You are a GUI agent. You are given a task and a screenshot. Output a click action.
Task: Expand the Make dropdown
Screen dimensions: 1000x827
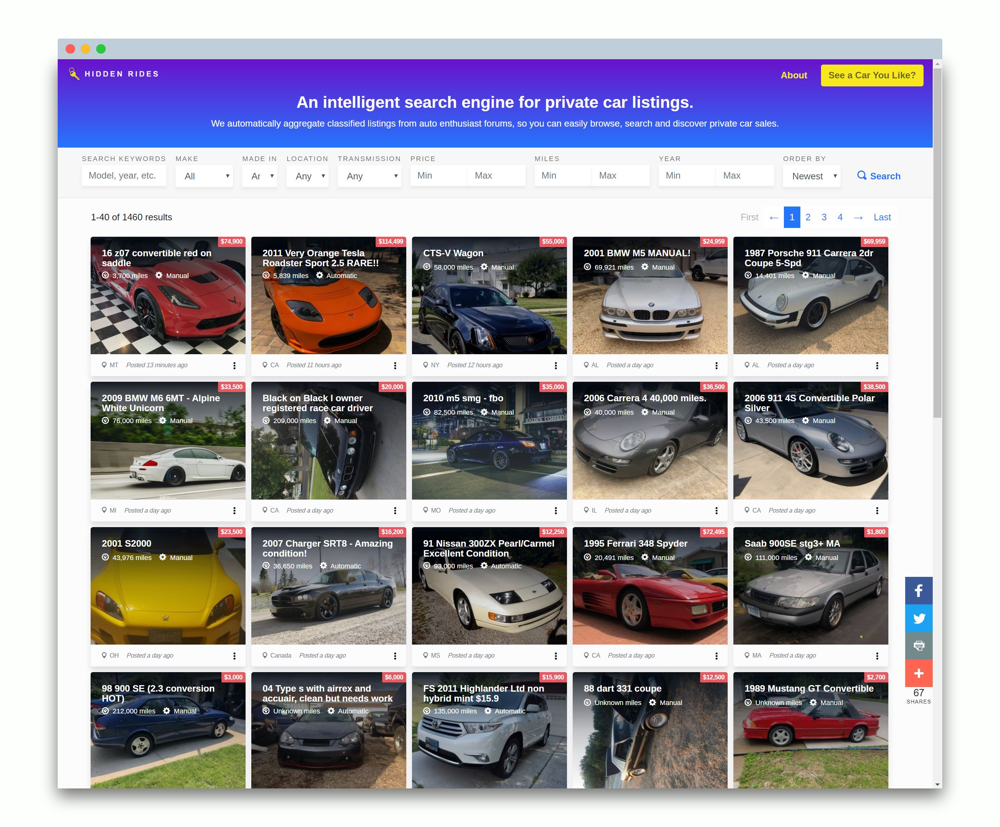[204, 176]
